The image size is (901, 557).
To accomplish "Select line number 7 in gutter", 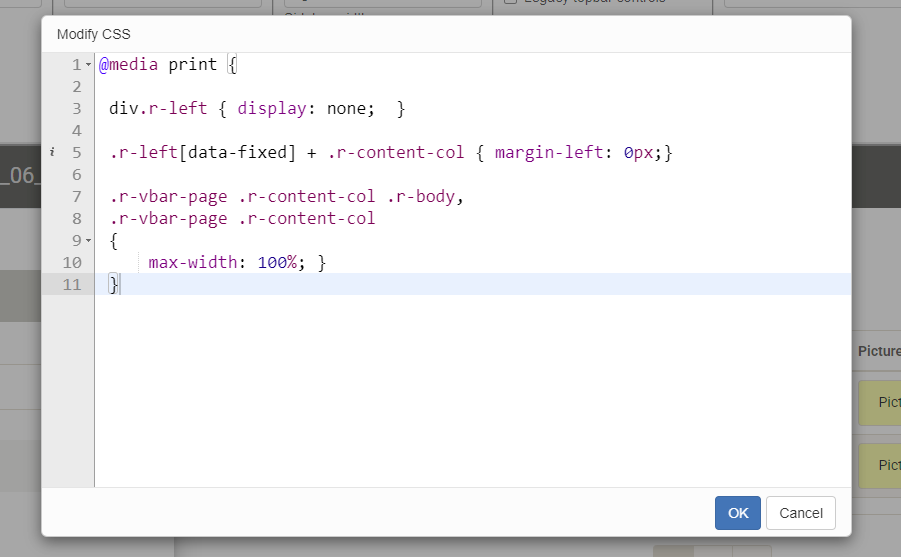I will 76,197.
